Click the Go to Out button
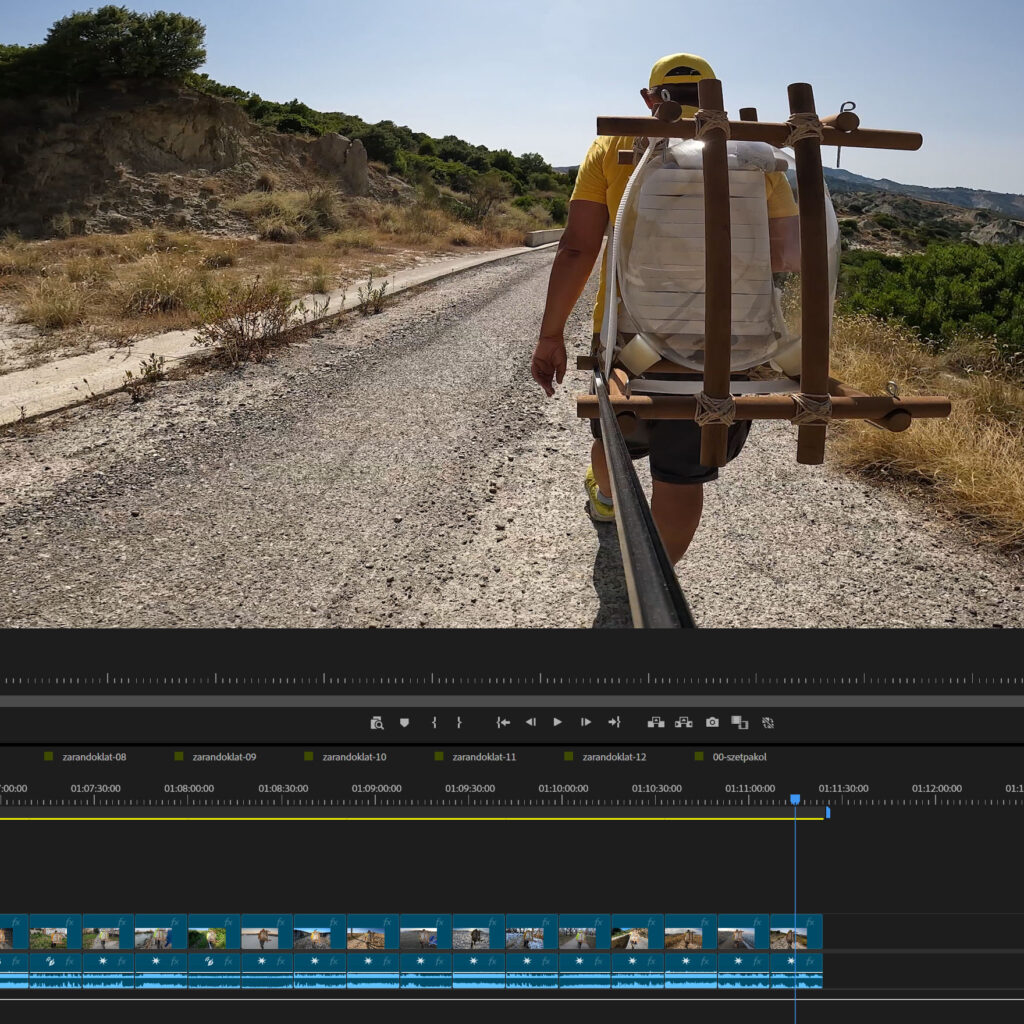The width and height of the screenshot is (1024, 1024). pyautogui.click(x=614, y=722)
